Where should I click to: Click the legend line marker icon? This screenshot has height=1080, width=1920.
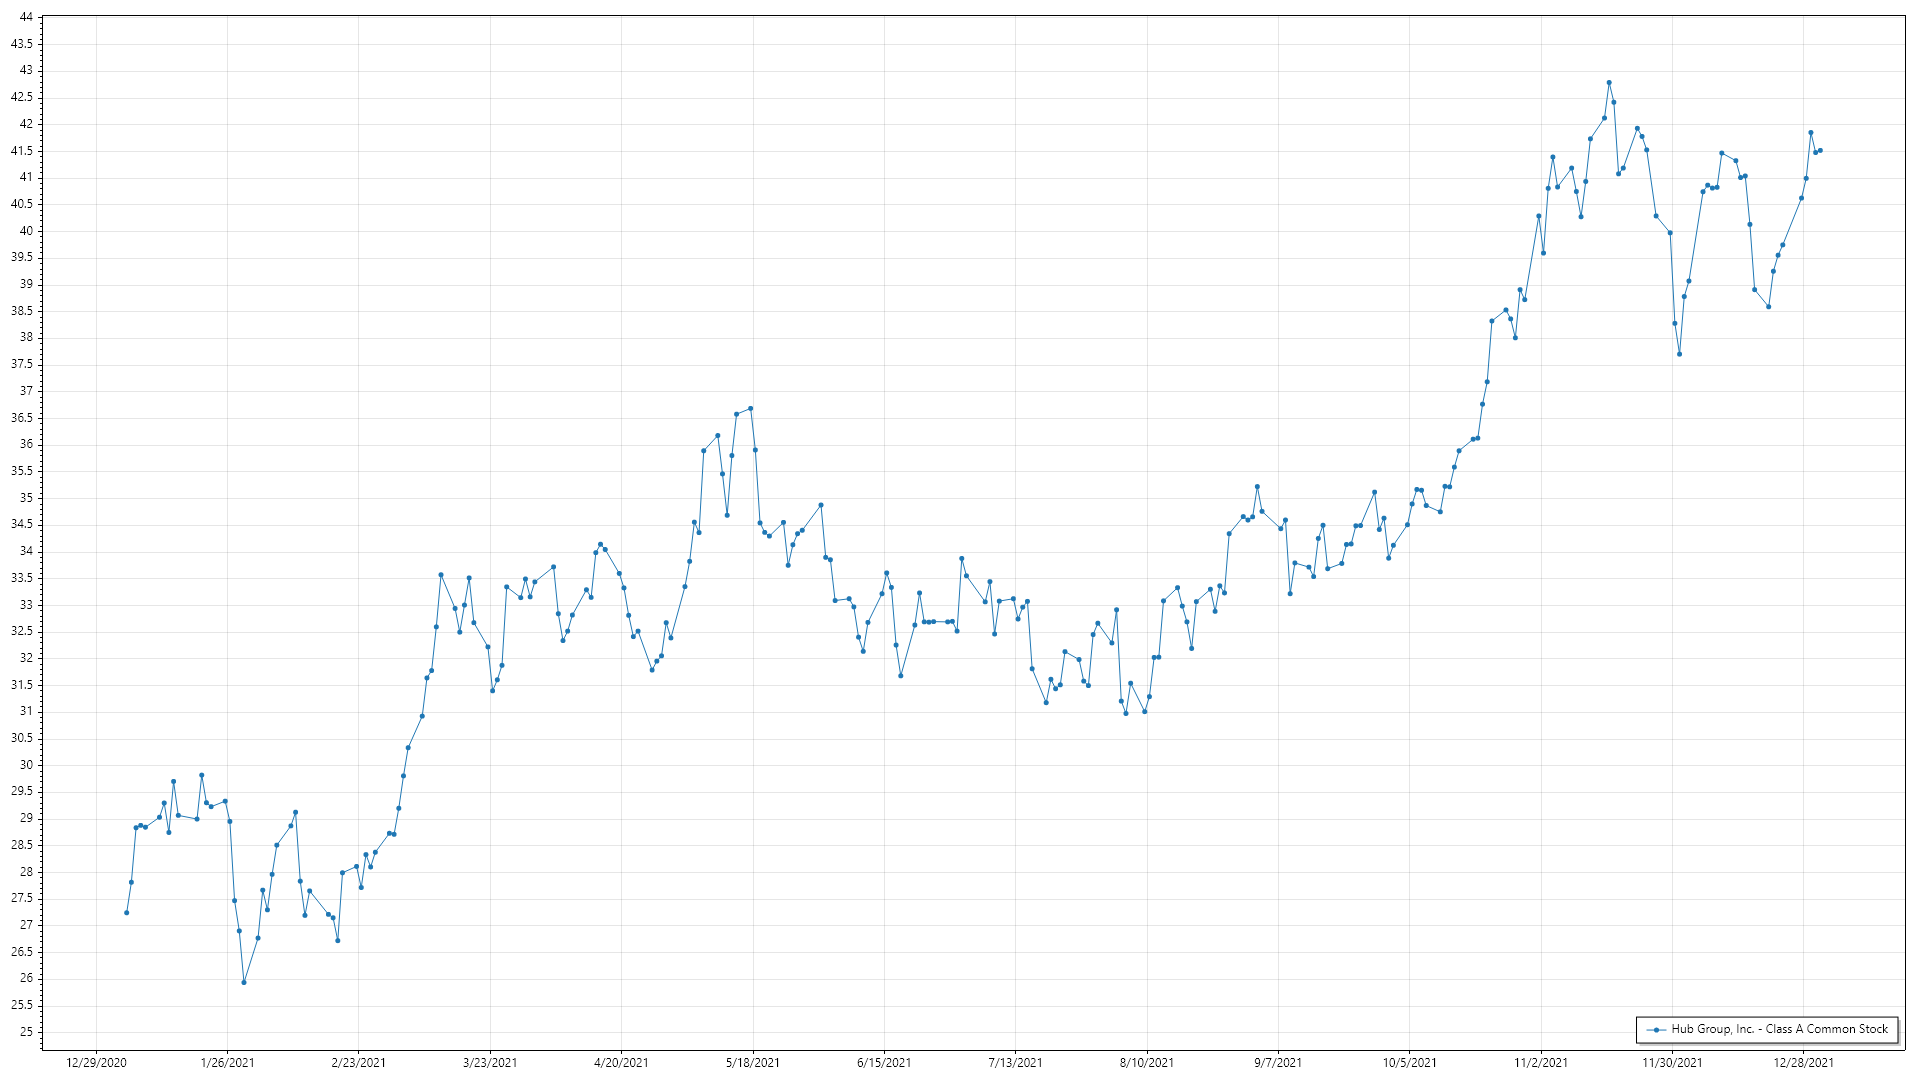click(1656, 1029)
